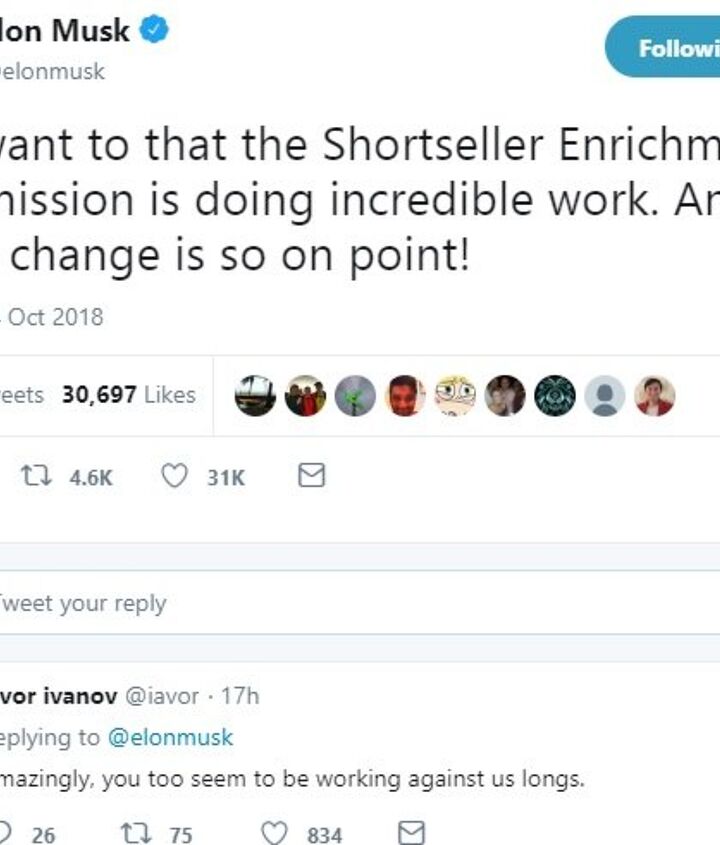The height and width of the screenshot is (845, 720).
Task: Open the teal-patterned liker avatar
Action: 555,396
